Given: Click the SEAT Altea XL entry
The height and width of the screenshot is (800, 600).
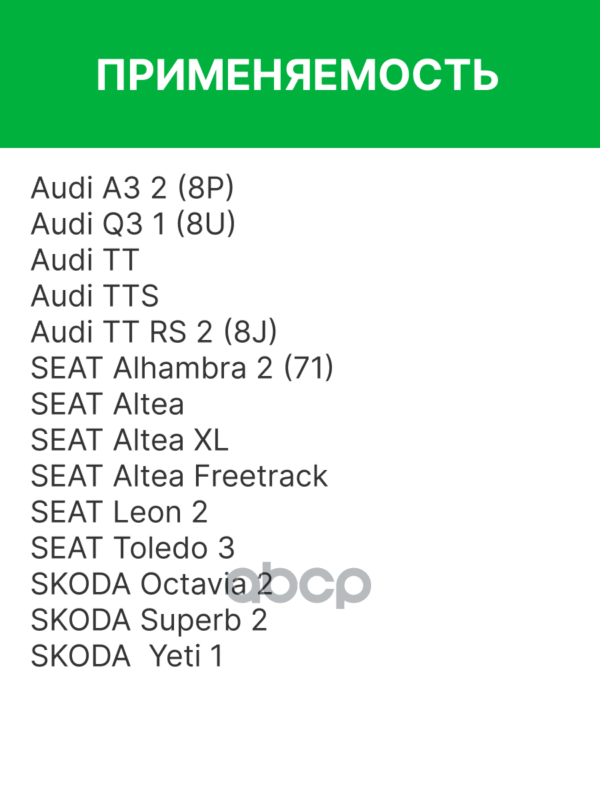Looking at the screenshot, I should point(130,440).
